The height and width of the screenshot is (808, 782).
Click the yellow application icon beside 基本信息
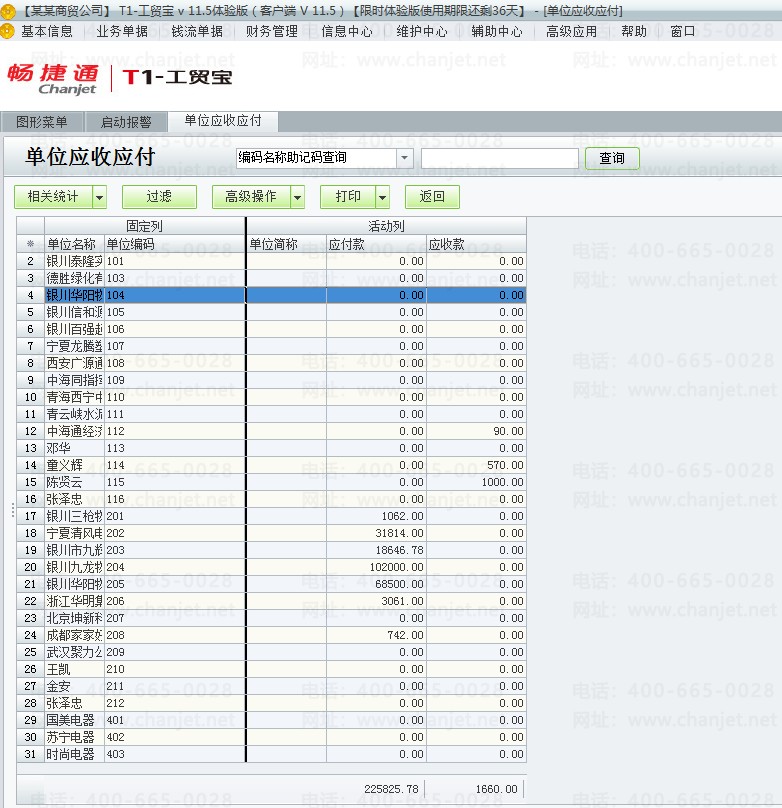click(7, 31)
